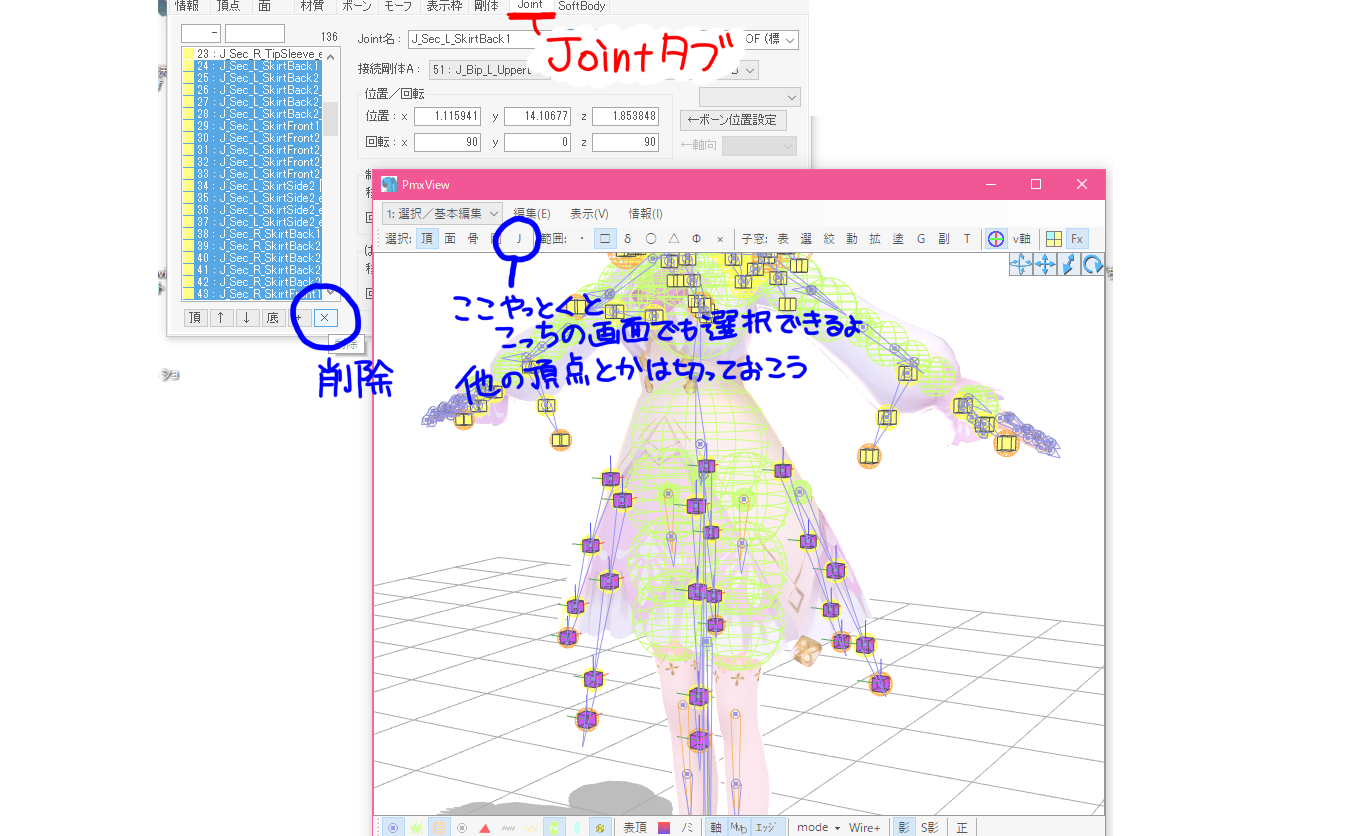Delete selected joints with × button
This screenshot has height=836, width=1350.
326,318
